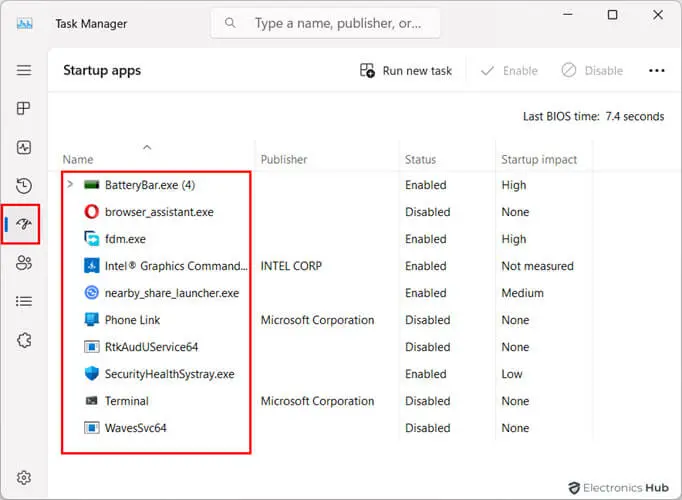Select the browser_assistant.exe row

pyautogui.click(x=159, y=212)
